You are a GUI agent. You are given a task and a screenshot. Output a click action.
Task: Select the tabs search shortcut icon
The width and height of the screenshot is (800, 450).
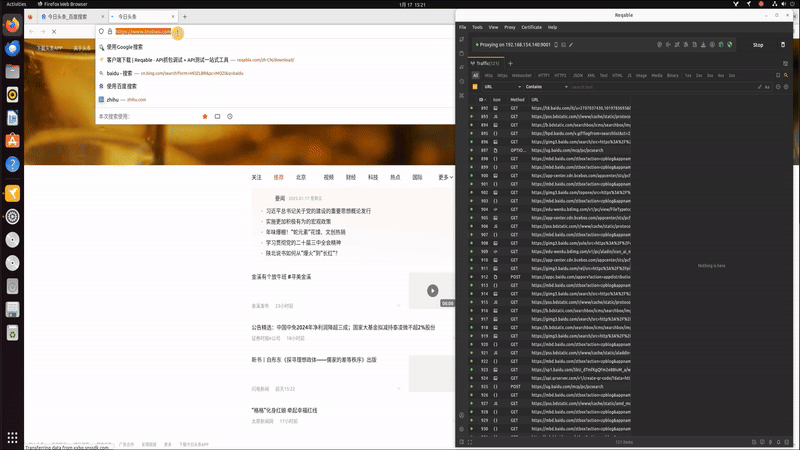point(217,116)
